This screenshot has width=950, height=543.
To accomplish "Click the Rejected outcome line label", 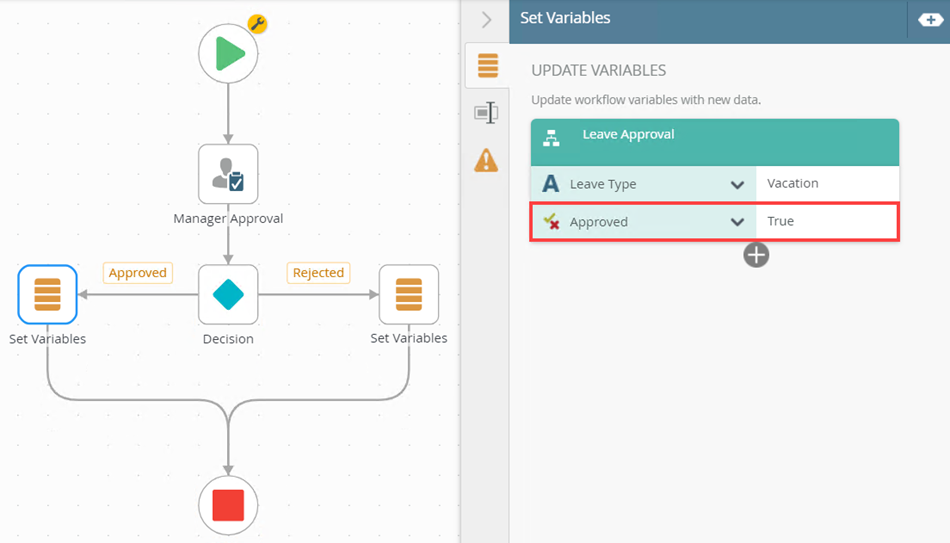I will (318, 273).
